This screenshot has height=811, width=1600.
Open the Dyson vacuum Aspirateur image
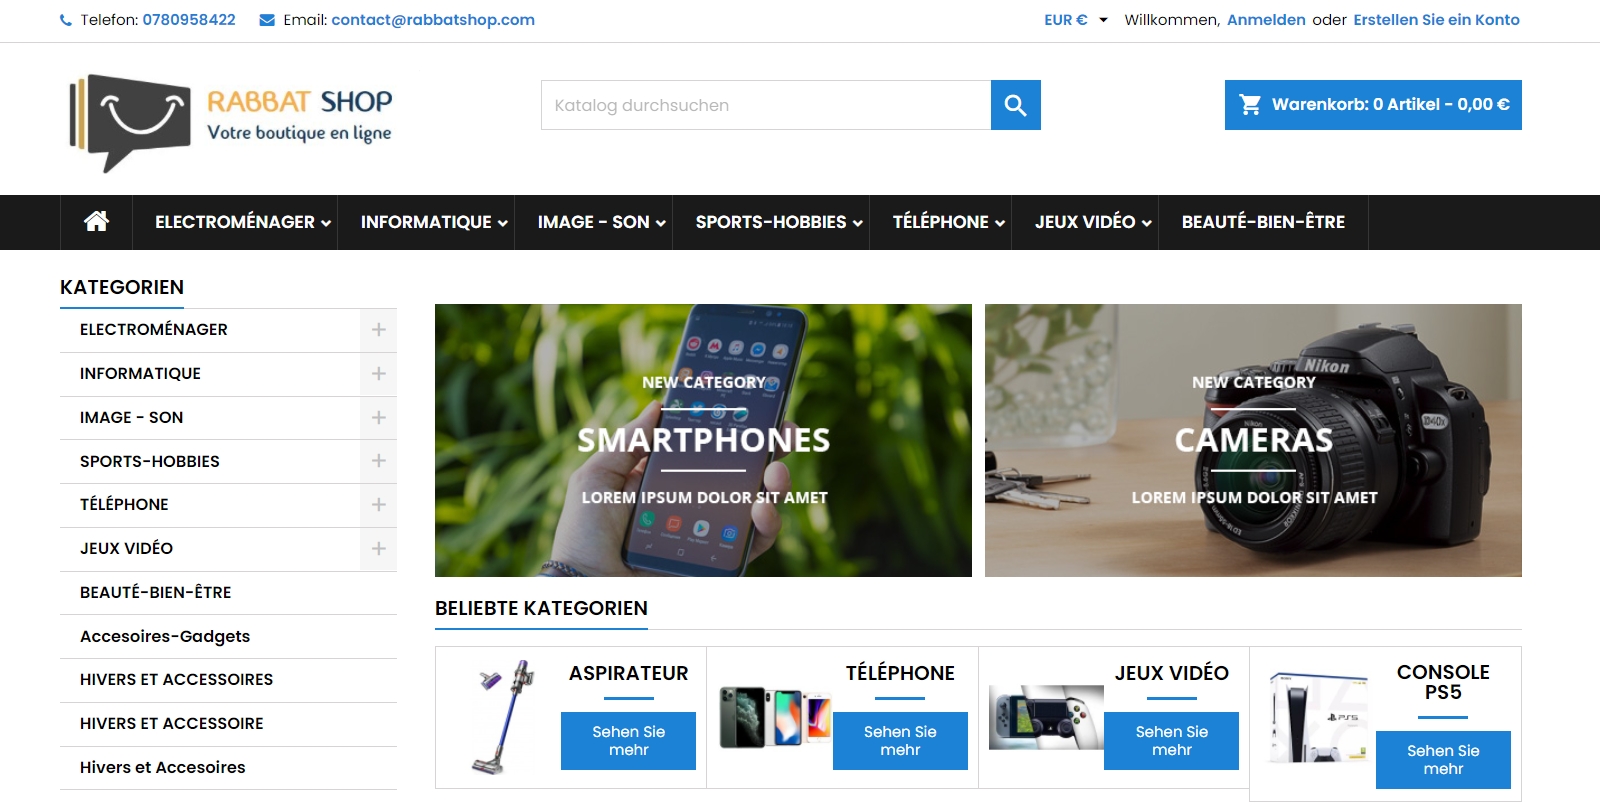coord(503,717)
